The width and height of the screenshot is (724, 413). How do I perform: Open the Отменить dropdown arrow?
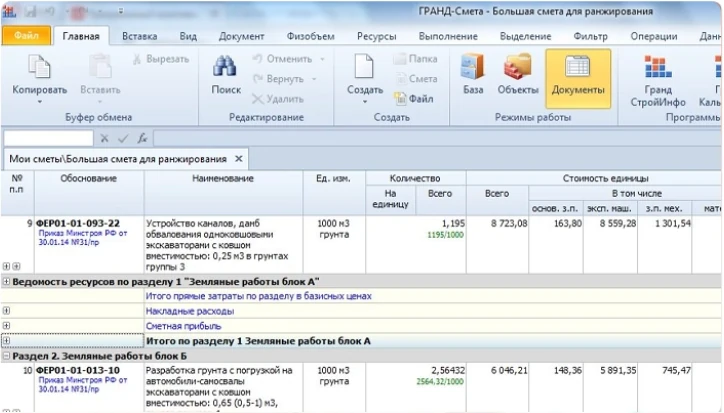coord(322,59)
